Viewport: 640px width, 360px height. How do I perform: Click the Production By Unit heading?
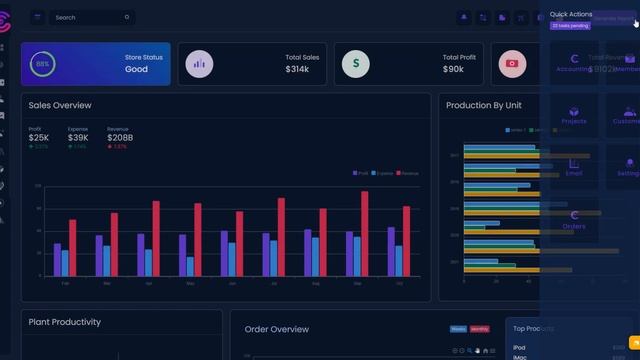pyautogui.click(x=484, y=105)
